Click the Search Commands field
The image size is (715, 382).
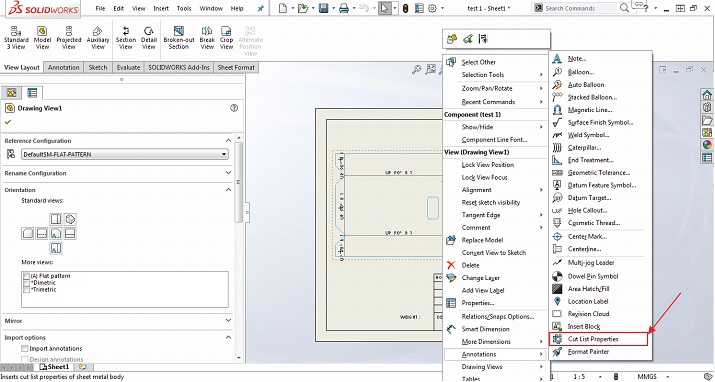click(x=581, y=8)
